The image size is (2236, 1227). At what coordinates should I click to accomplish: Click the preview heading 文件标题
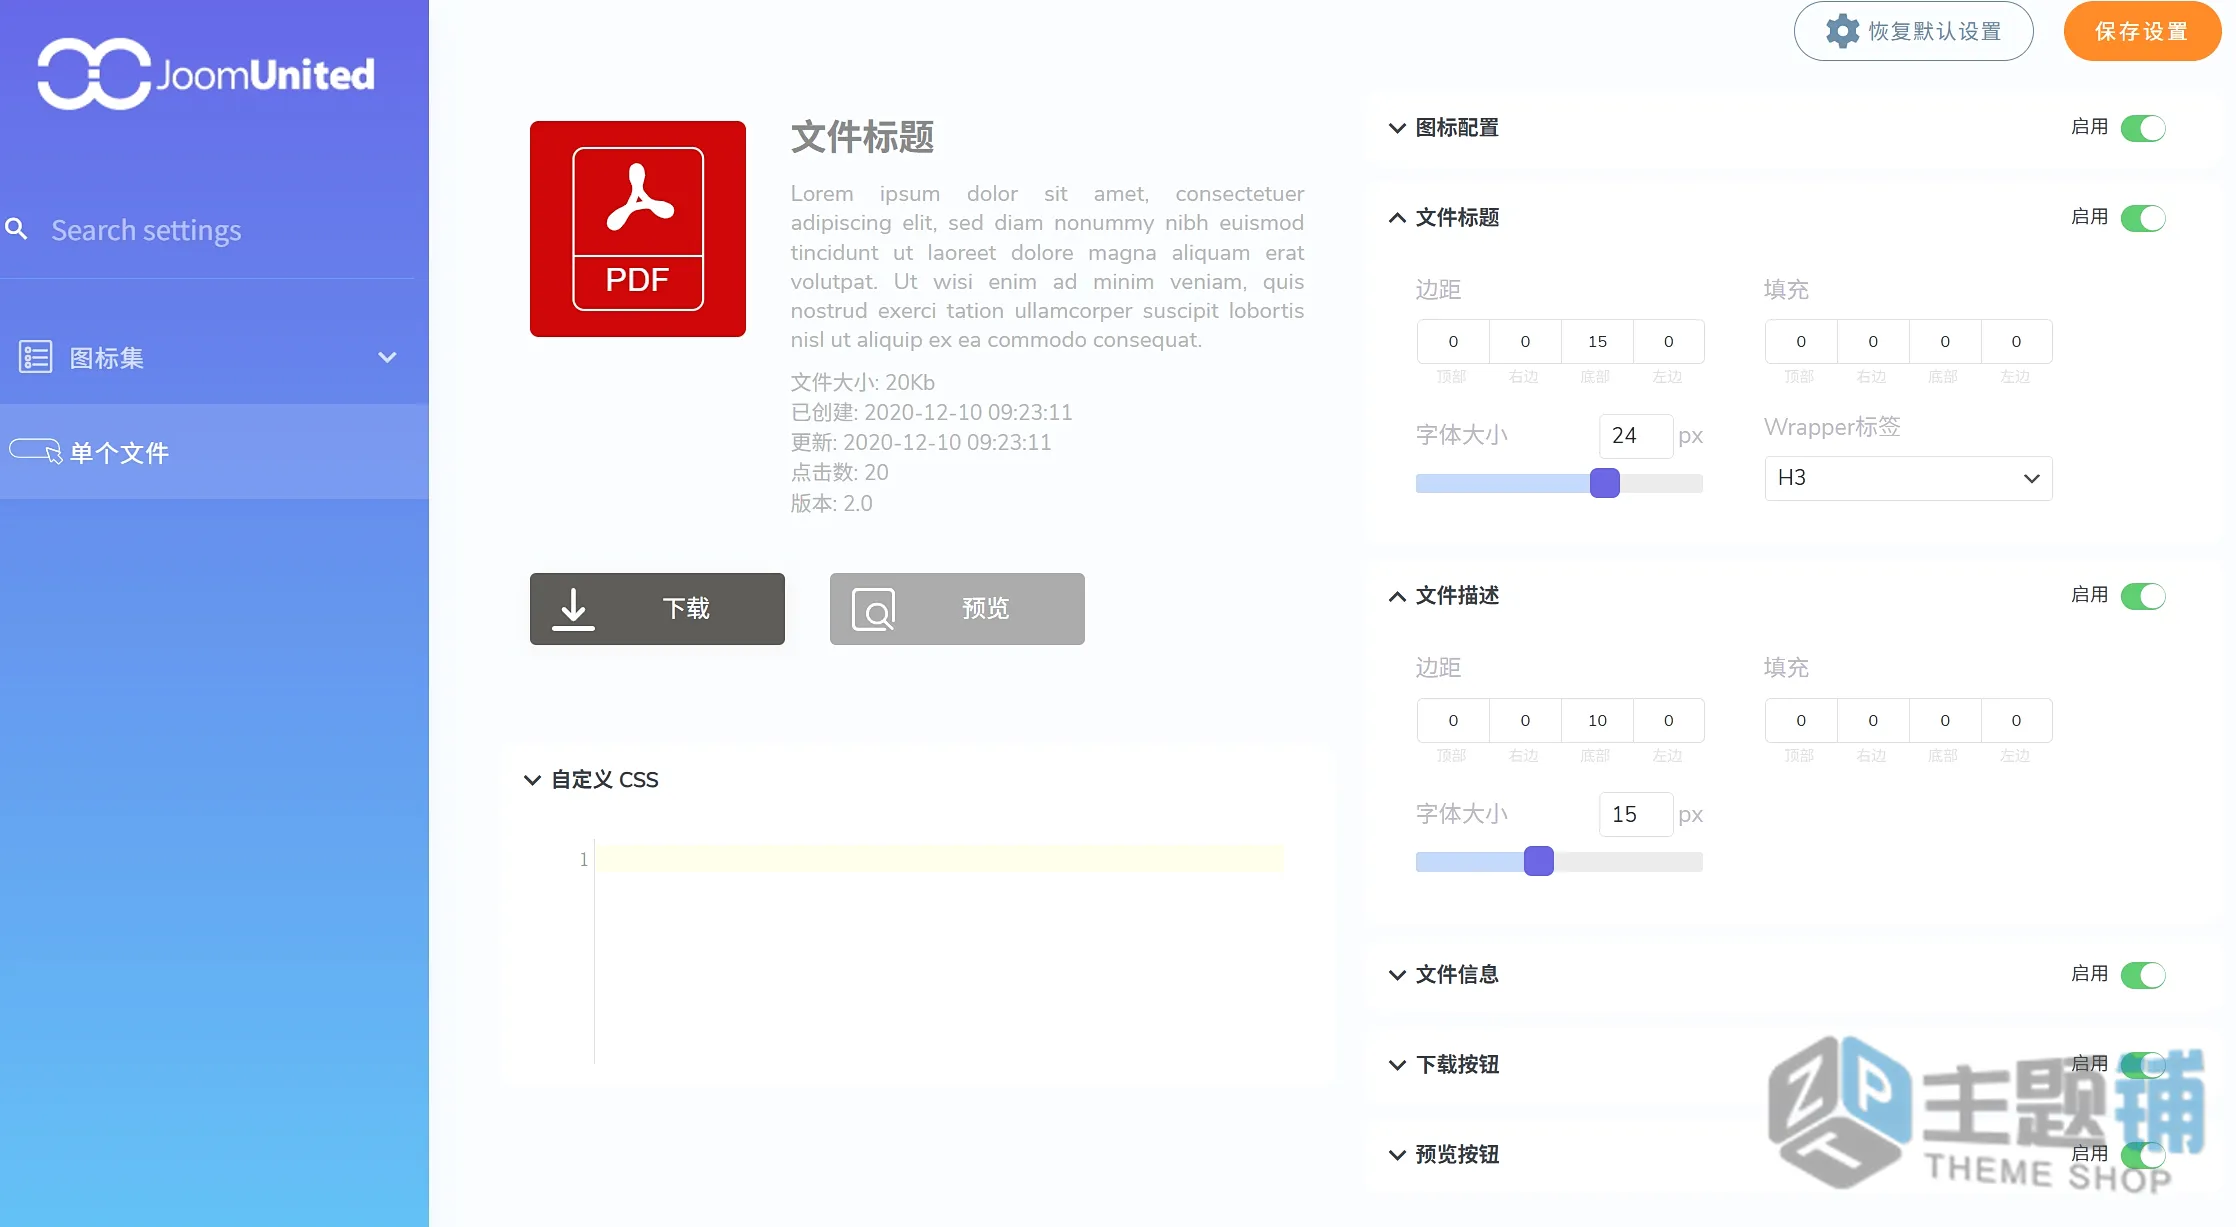862,137
